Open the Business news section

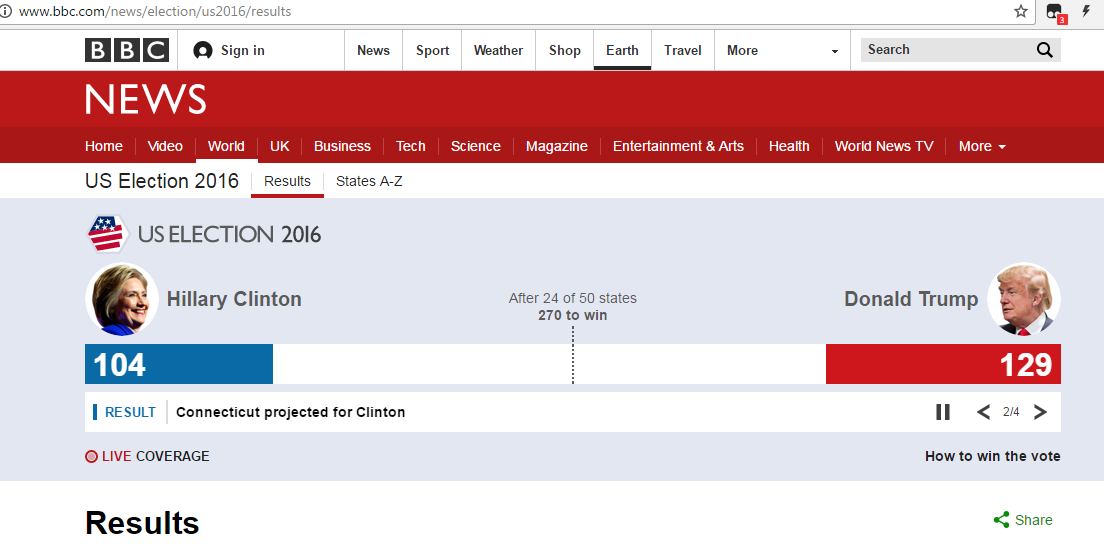pyautogui.click(x=342, y=146)
